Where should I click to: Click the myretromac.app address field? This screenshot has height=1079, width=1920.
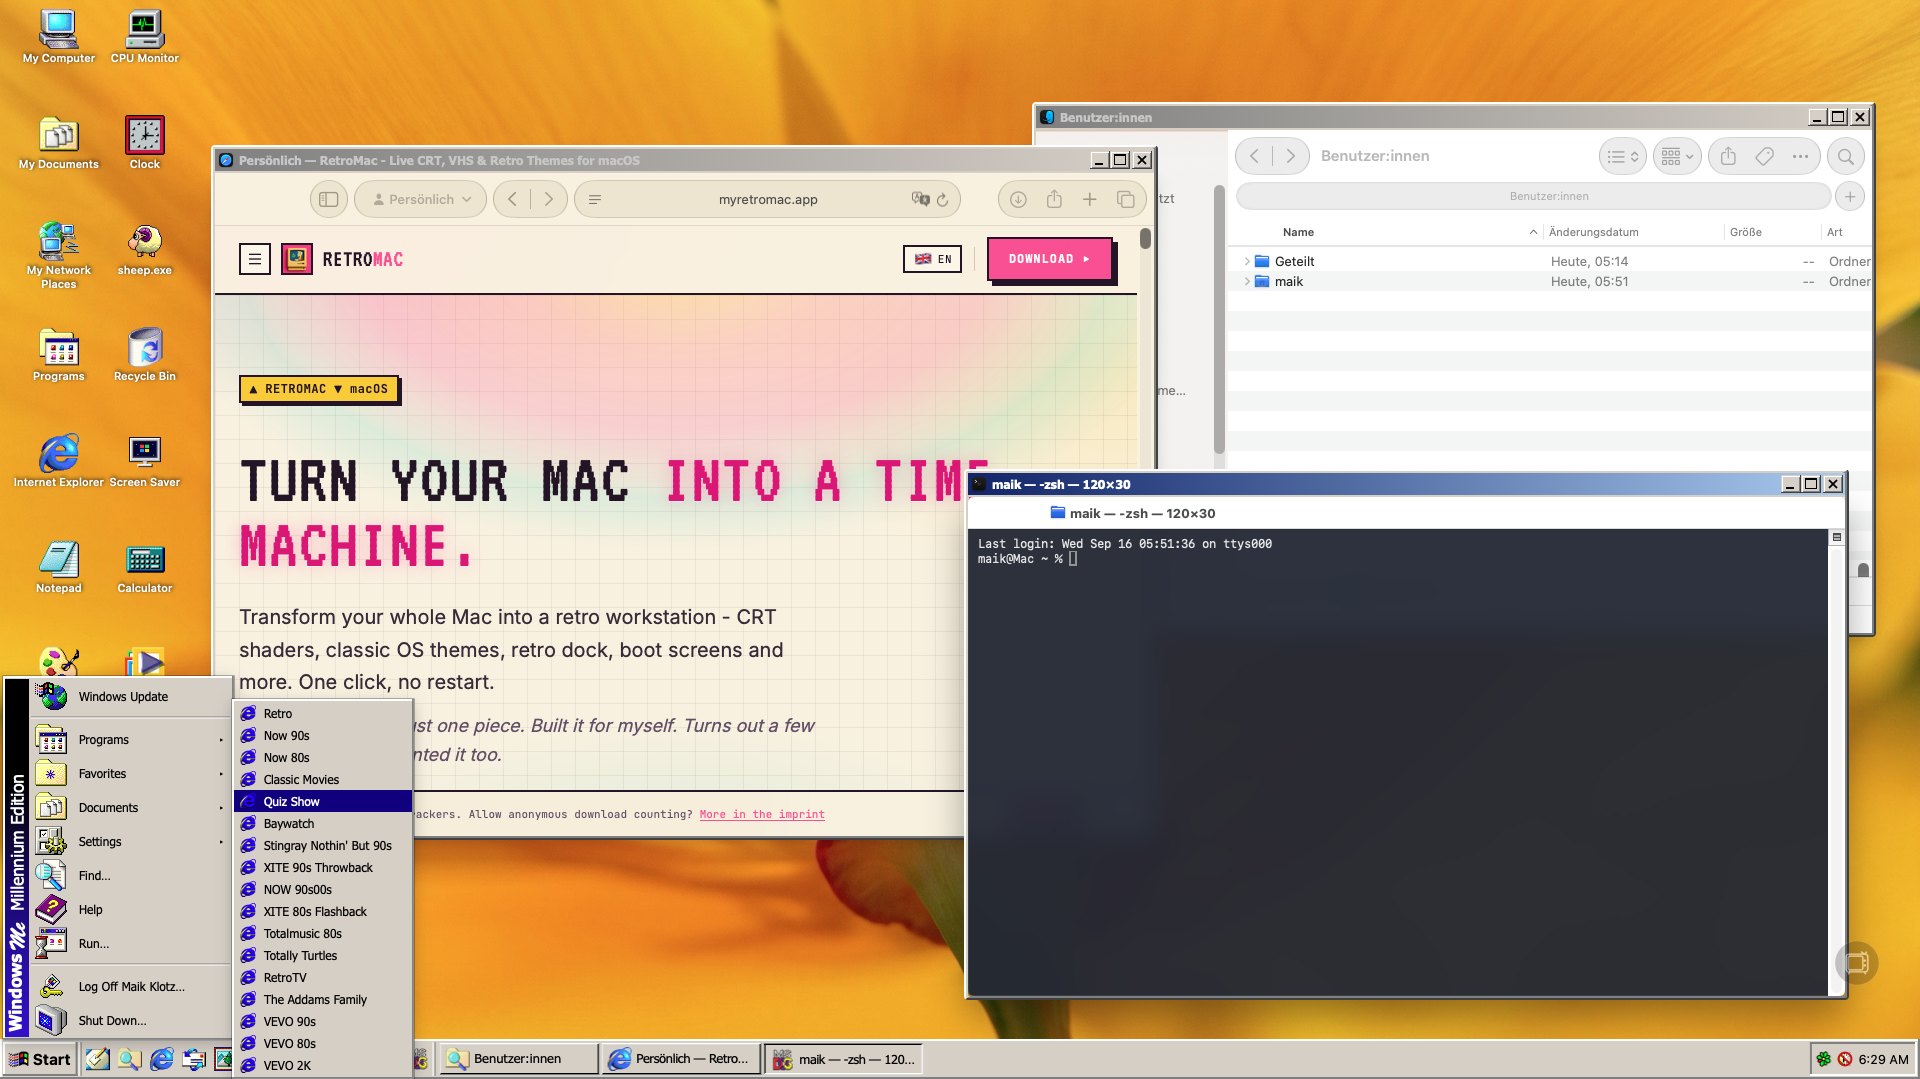(x=768, y=199)
